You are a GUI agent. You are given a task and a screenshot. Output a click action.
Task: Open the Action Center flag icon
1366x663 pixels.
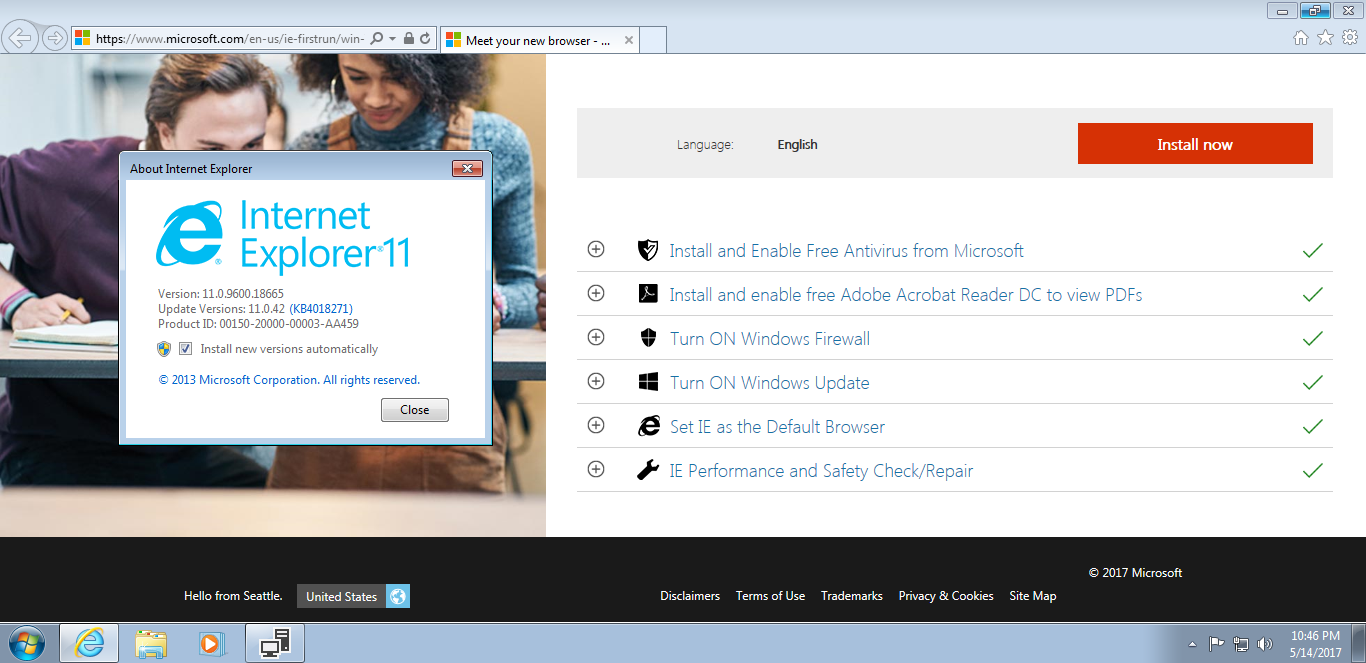1217,644
